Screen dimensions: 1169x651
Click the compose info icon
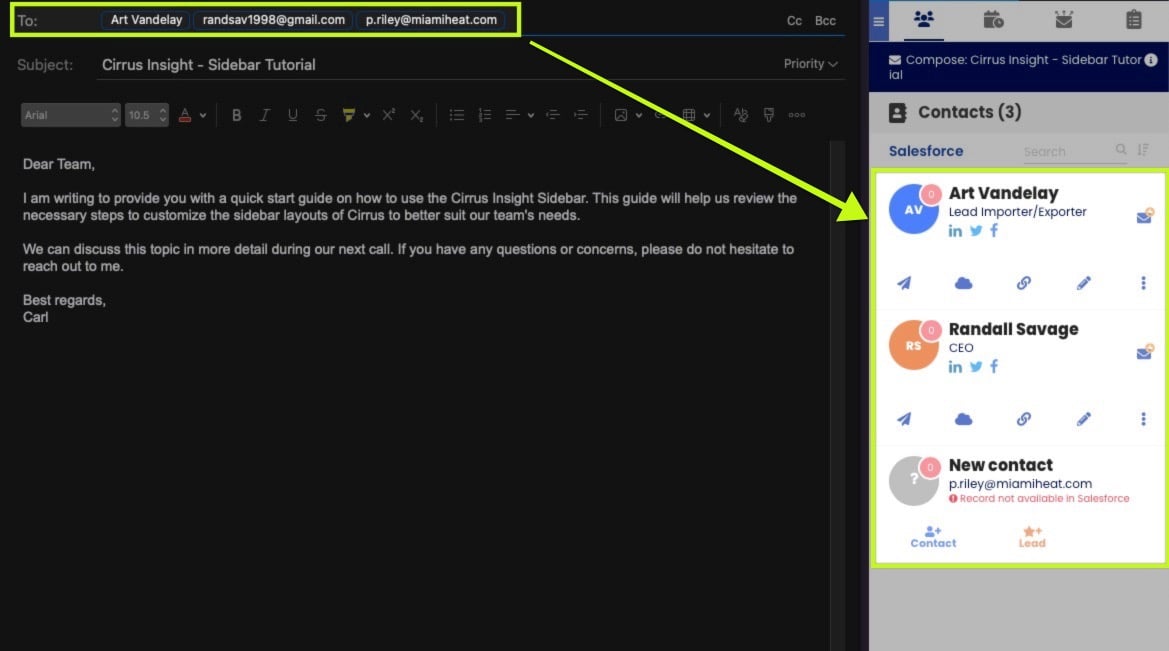pos(1151,60)
